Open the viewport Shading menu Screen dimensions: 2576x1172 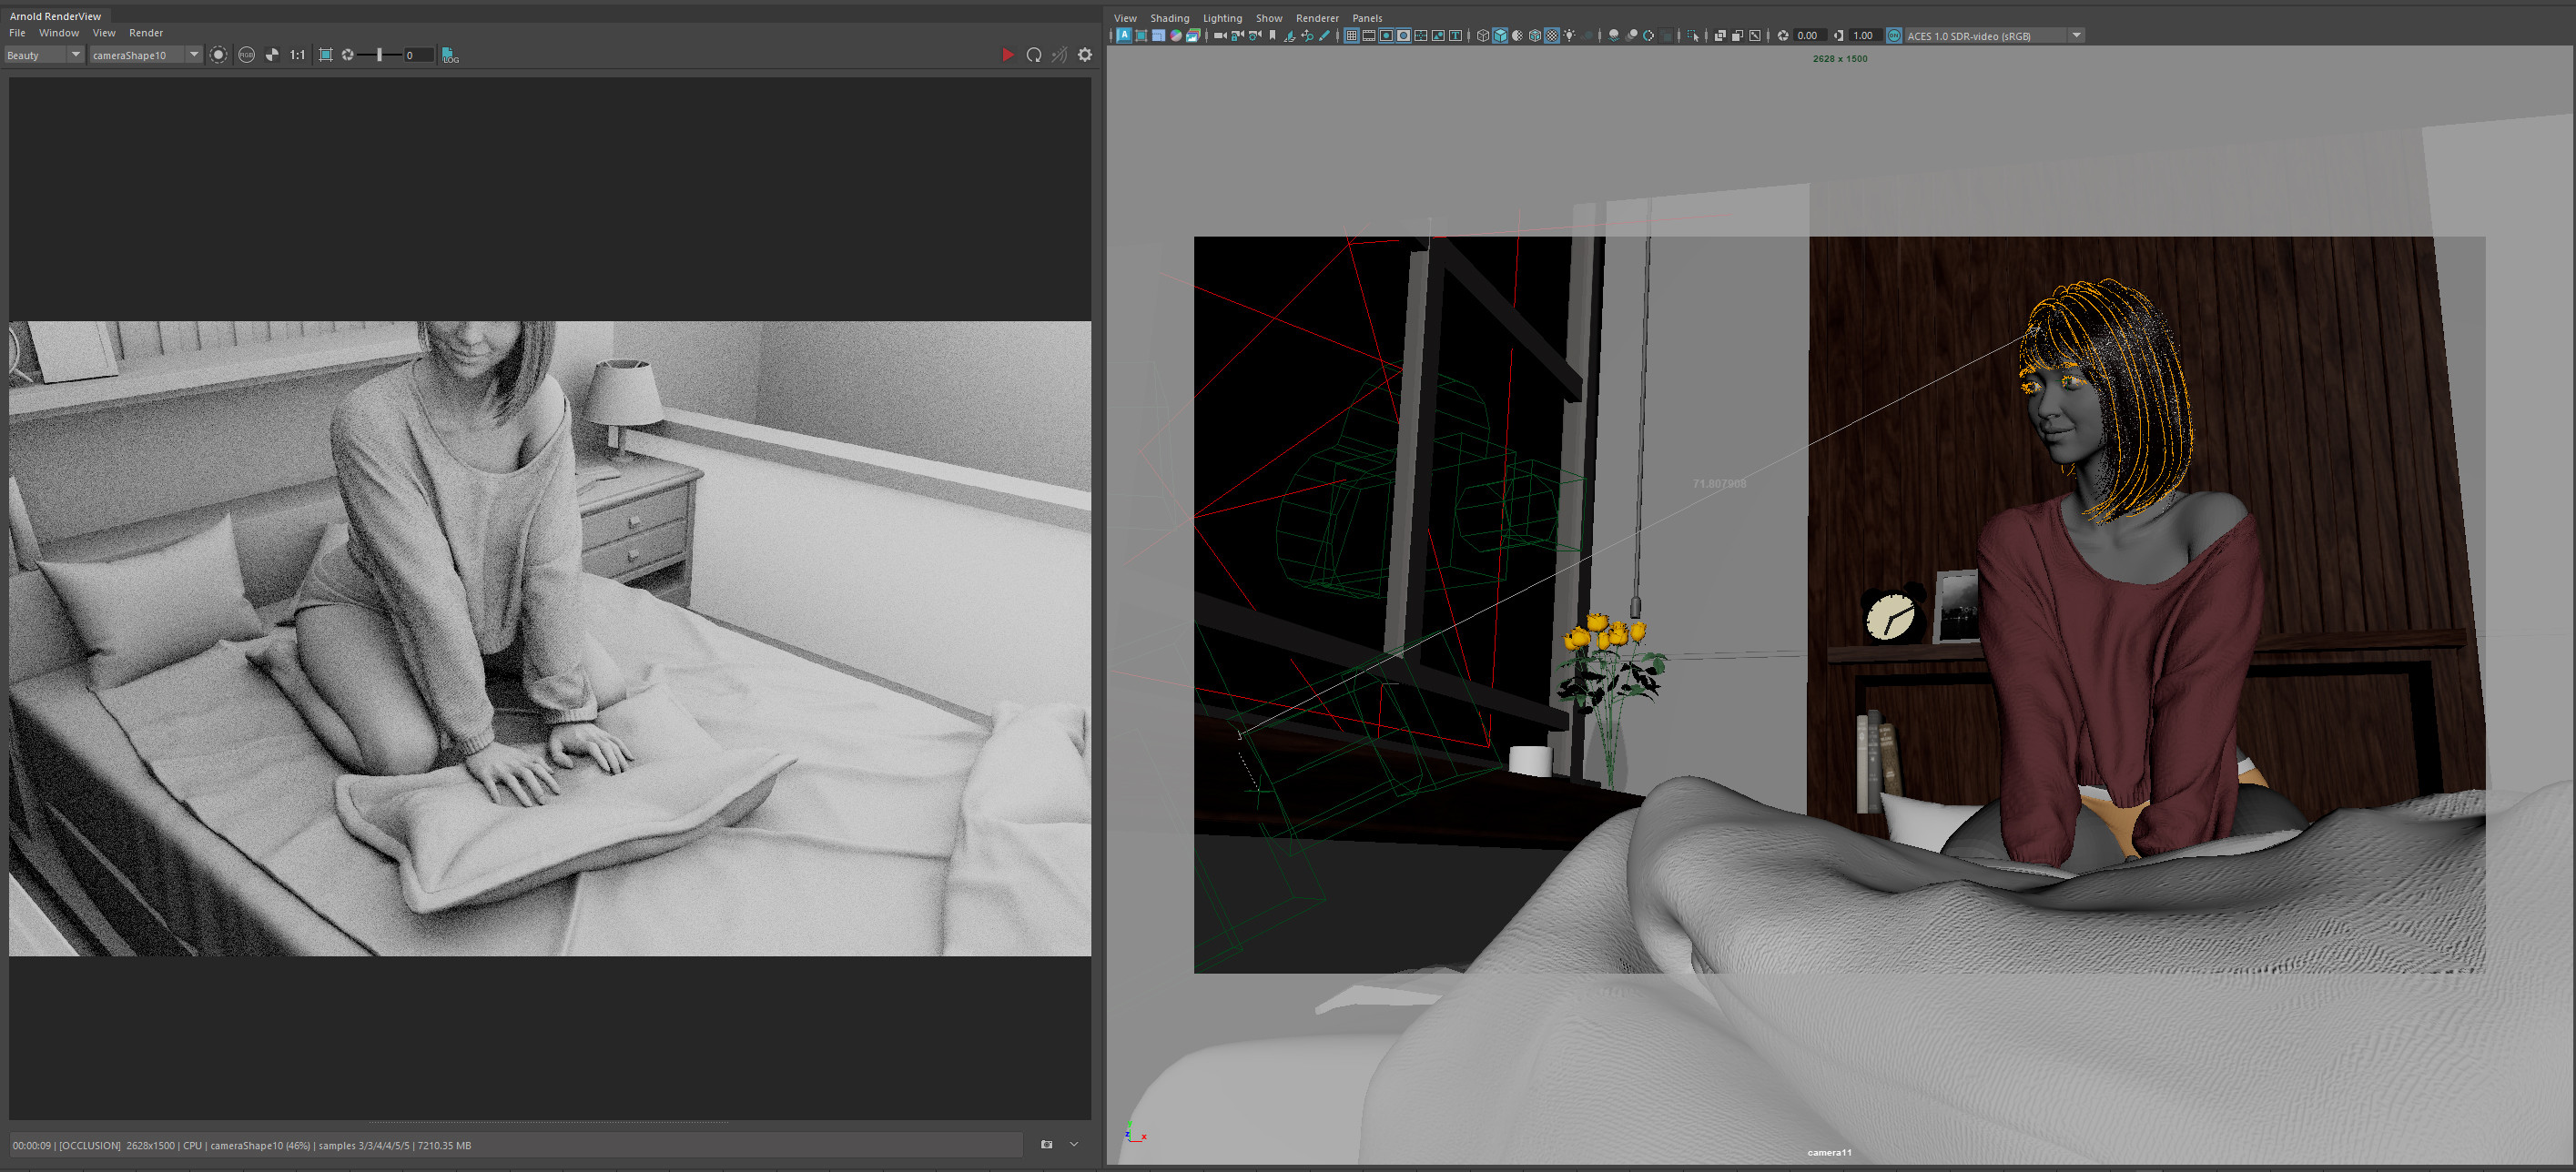click(1169, 18)
